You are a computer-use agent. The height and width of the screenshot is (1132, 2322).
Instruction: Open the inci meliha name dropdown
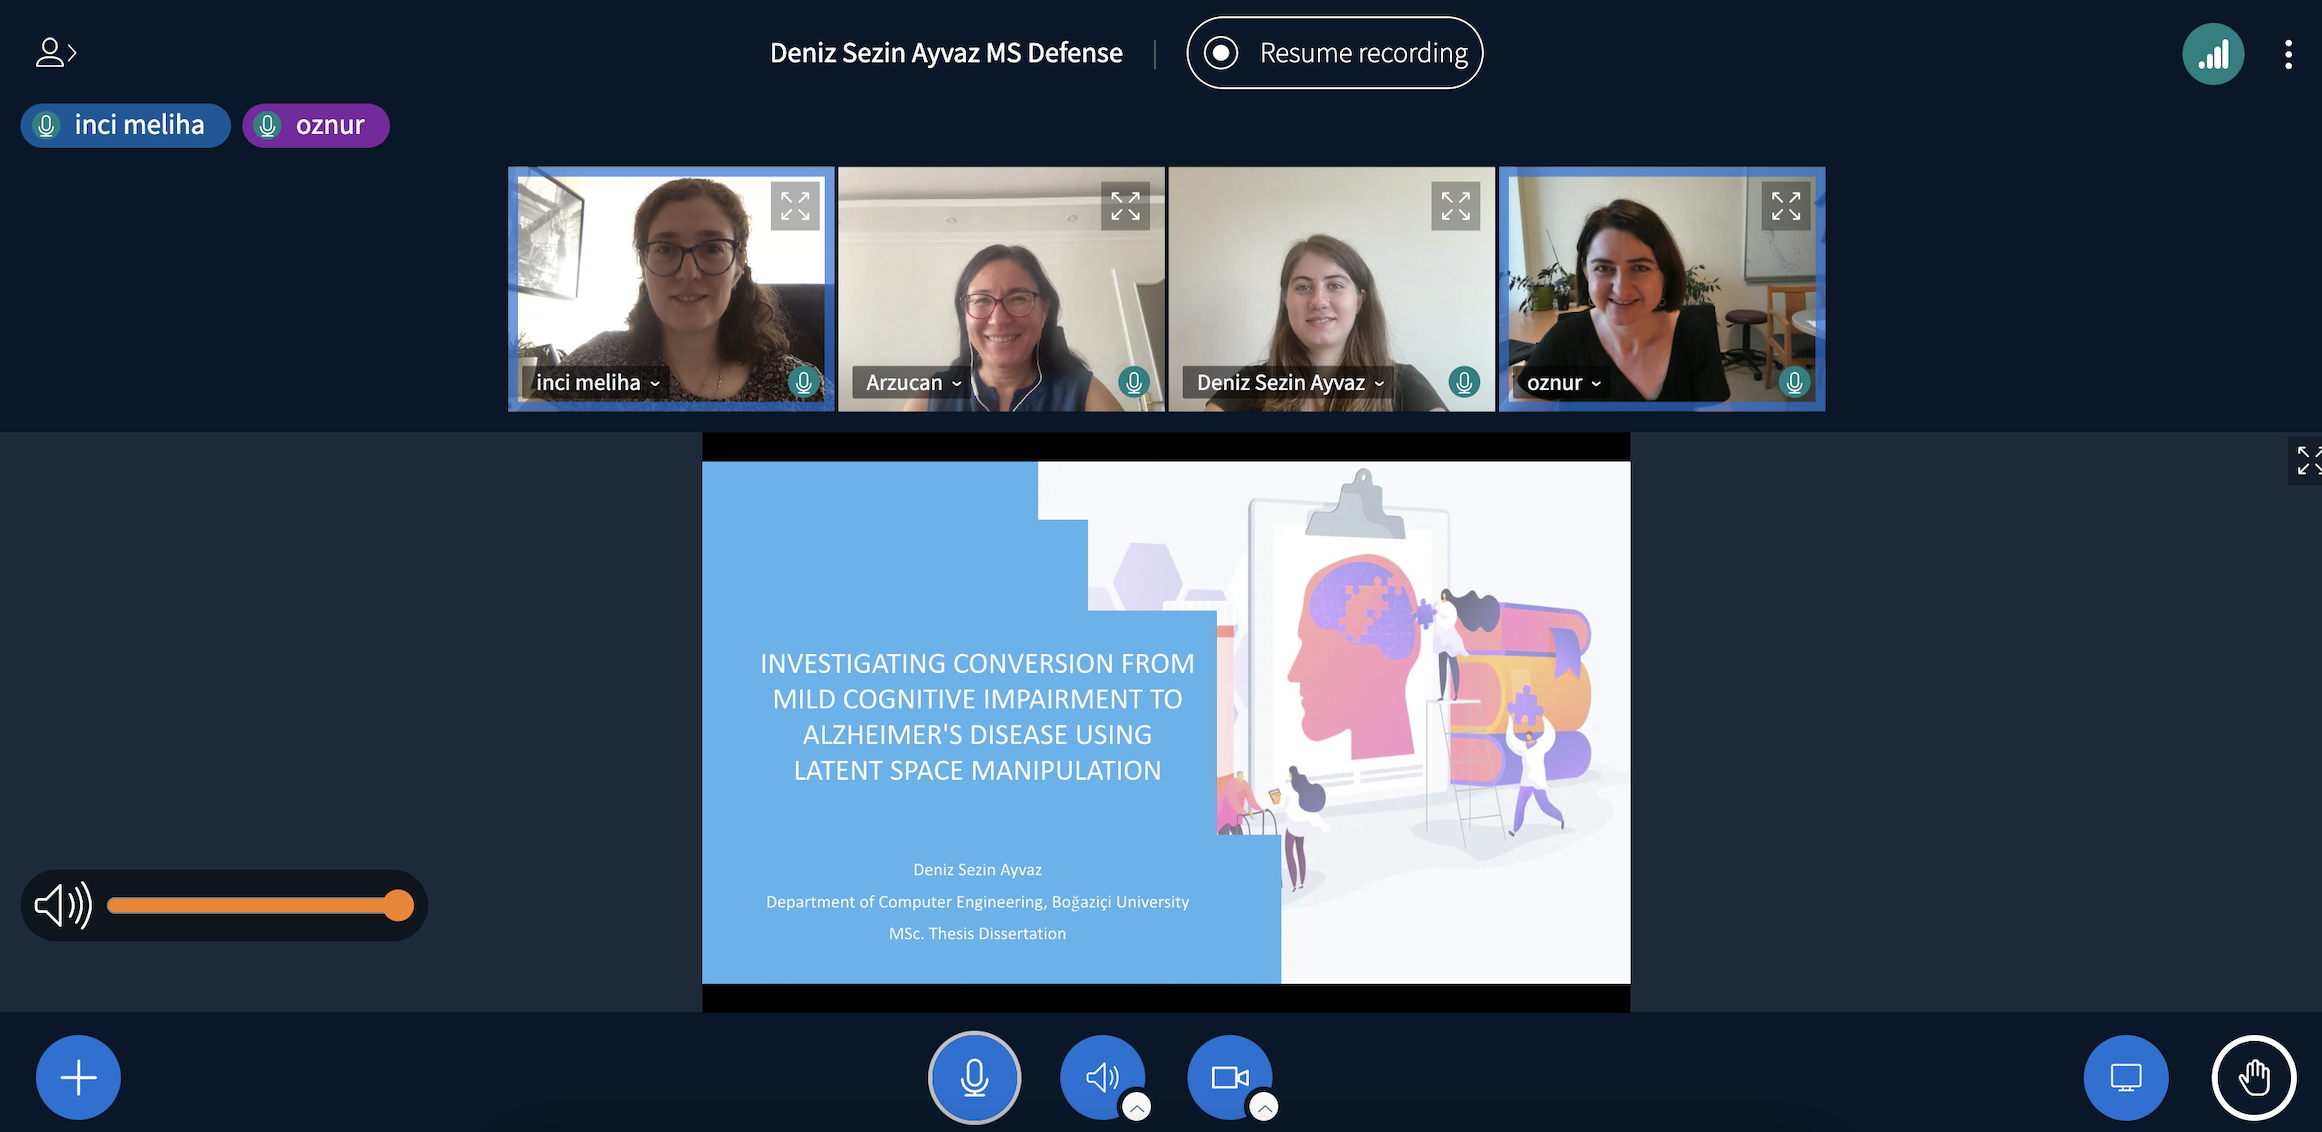(x=597, y=383)
